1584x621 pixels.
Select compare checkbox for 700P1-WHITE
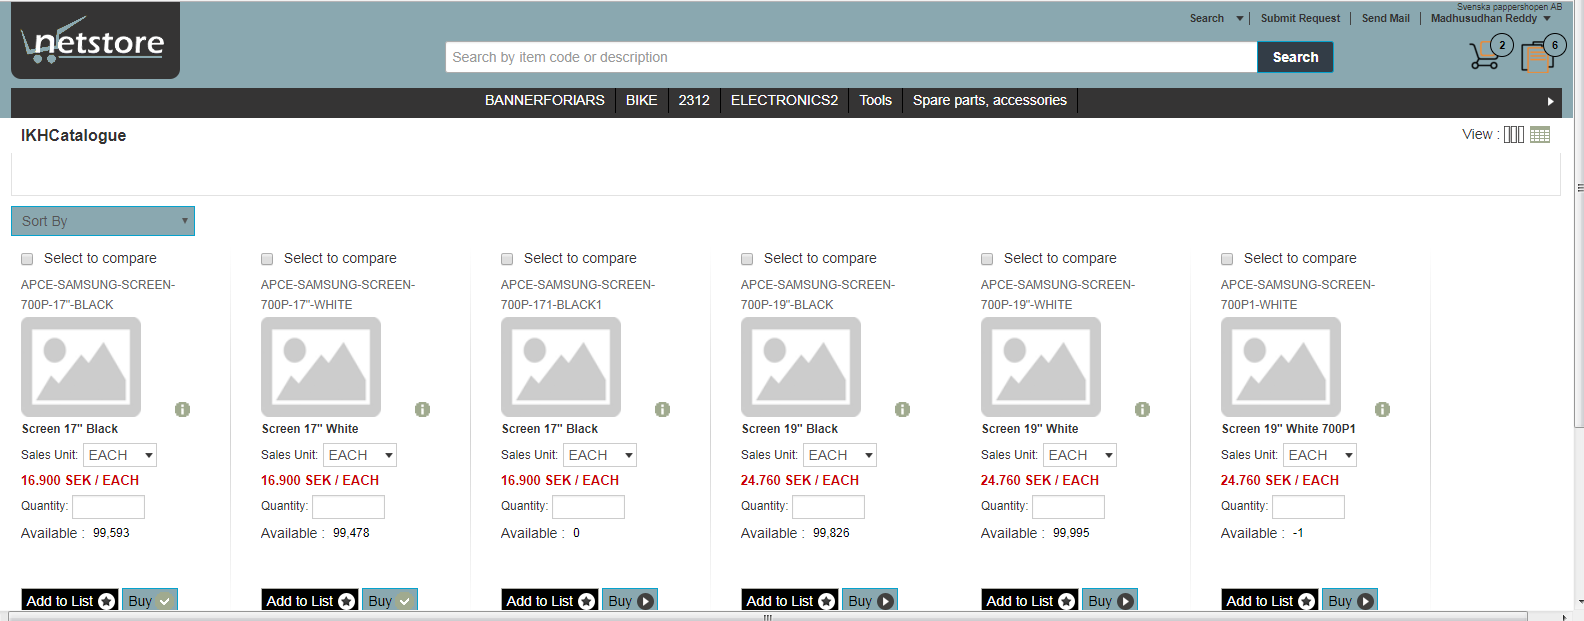(1227, 259)
